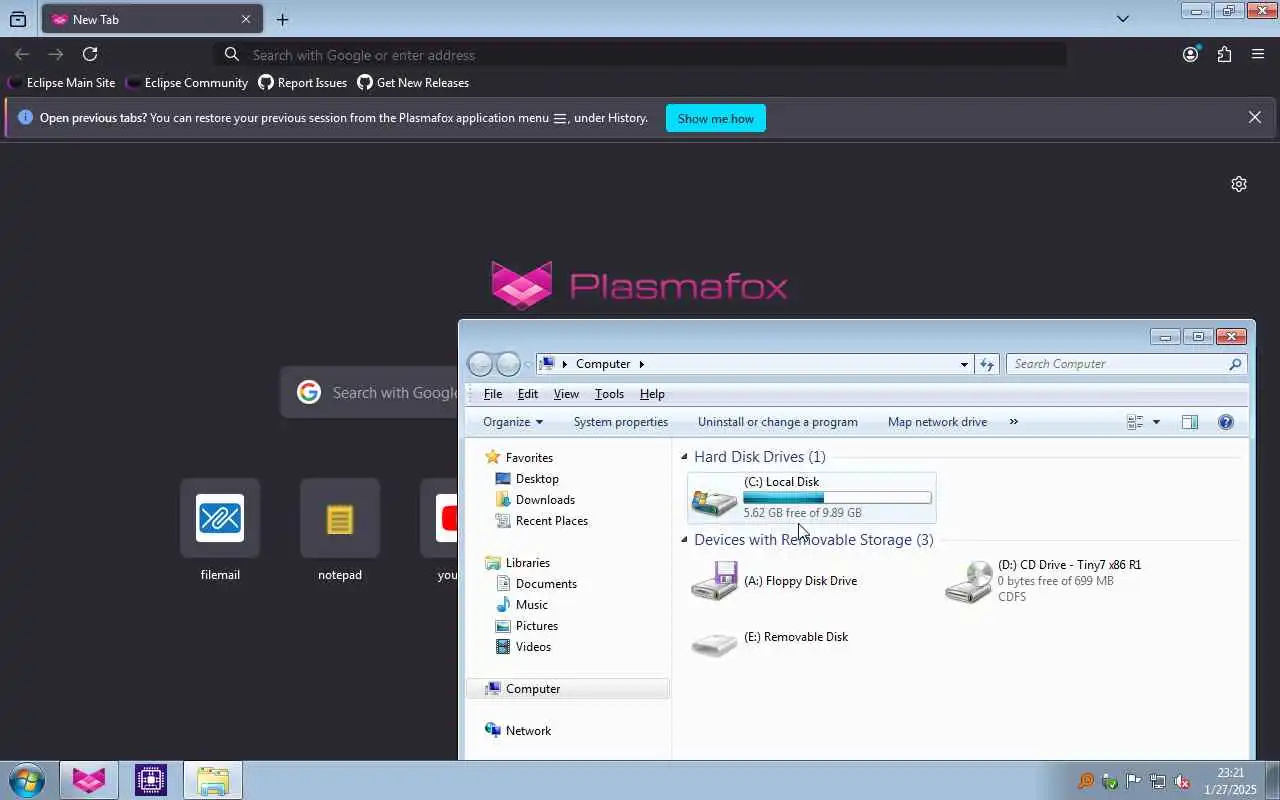The width and height of the screenshot is (1280, 800).
Task: Open the new tab page settings gear
Action: point(1239,184)
